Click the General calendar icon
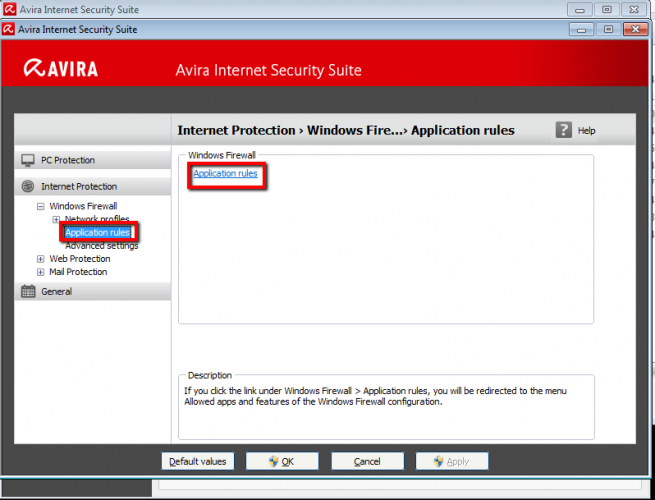 [x=28, y=291]
